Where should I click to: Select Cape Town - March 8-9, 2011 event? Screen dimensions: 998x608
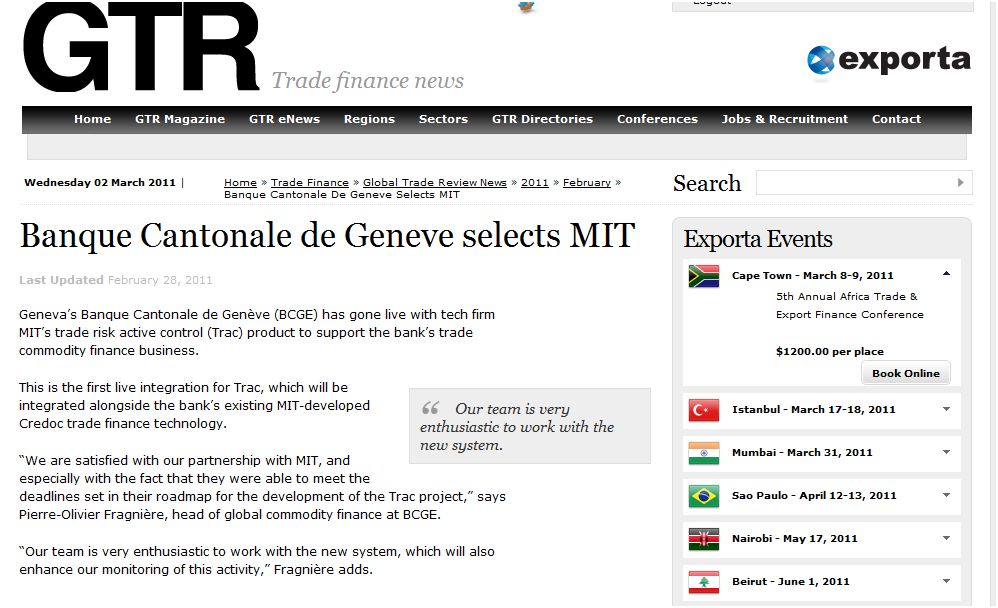point(813,276)
